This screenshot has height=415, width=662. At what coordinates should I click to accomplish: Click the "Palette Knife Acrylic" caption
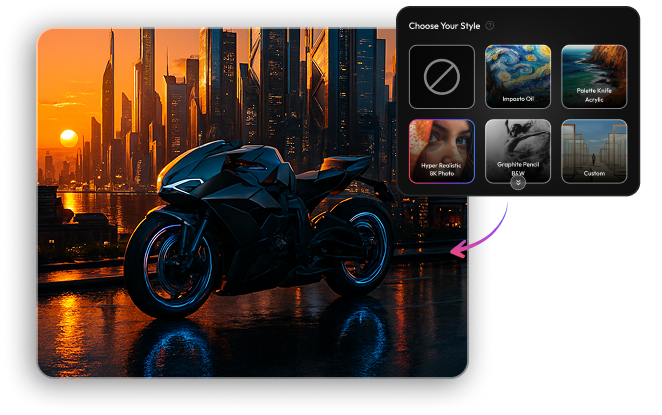point(594,96)
